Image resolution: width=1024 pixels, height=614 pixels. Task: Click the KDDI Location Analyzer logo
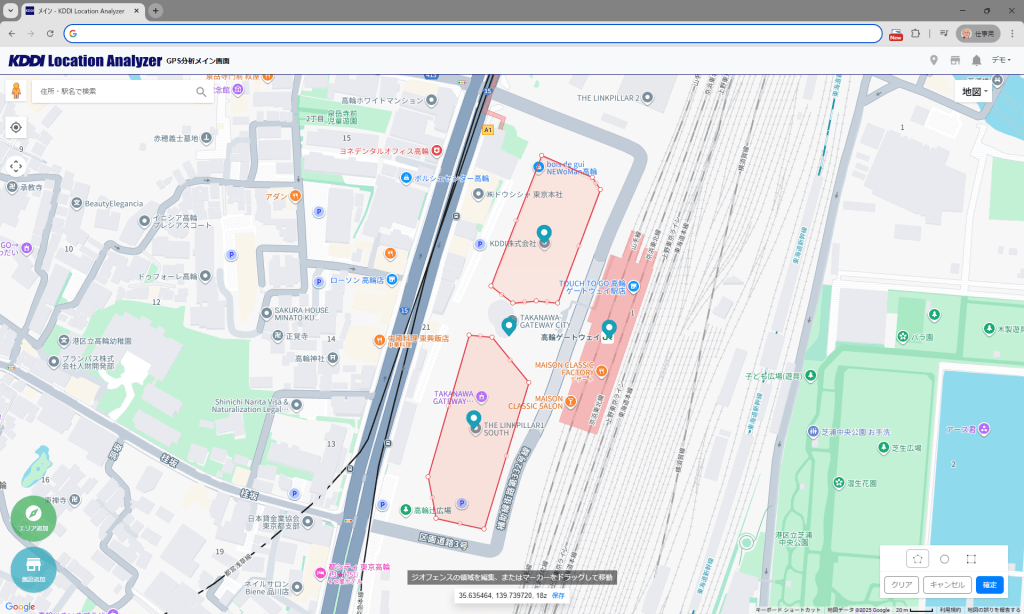pos(85,61)
